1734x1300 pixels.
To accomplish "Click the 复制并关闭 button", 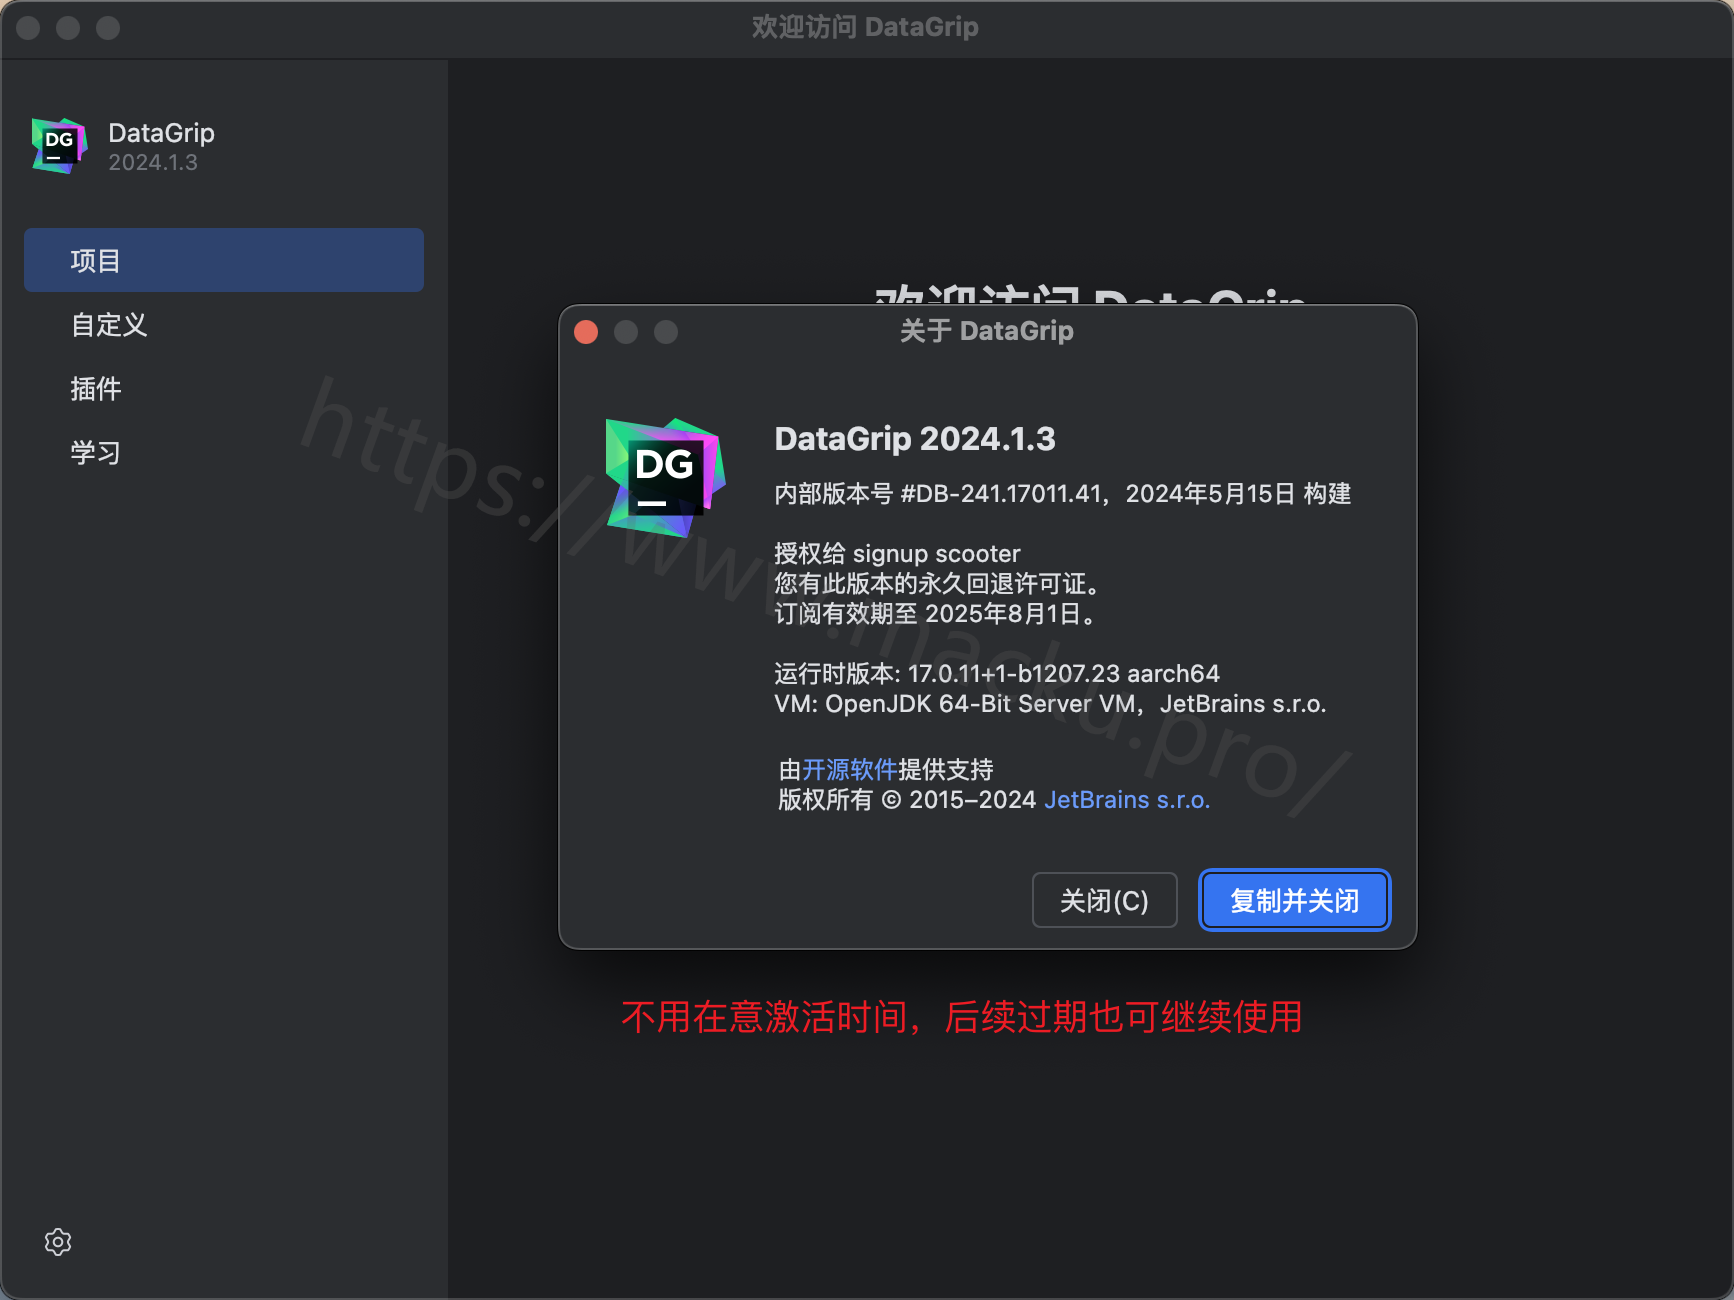I will pos(1294,900).
